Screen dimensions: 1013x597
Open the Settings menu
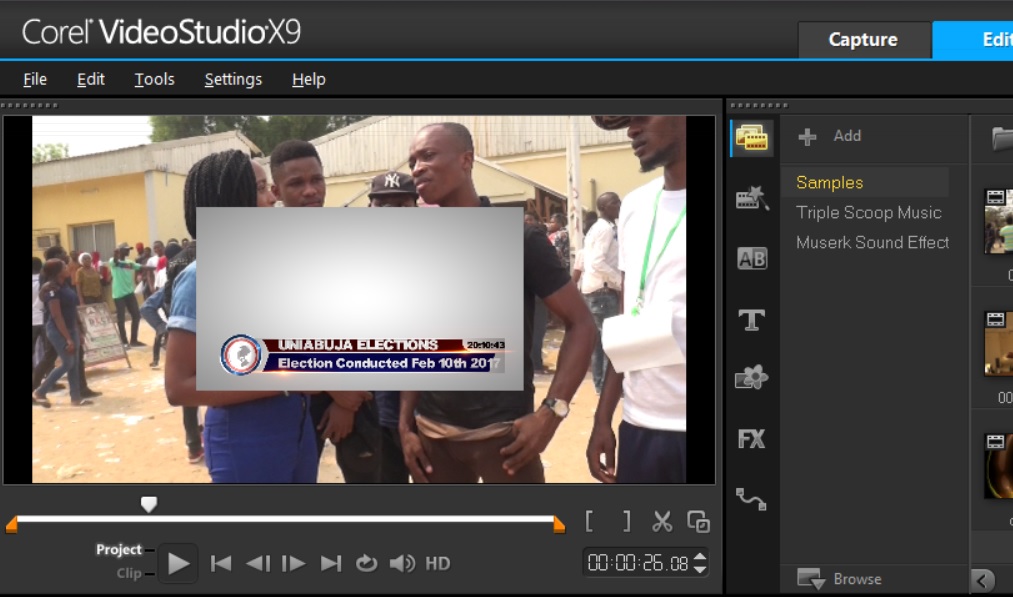pyautogui.click(x=233, y=79)
